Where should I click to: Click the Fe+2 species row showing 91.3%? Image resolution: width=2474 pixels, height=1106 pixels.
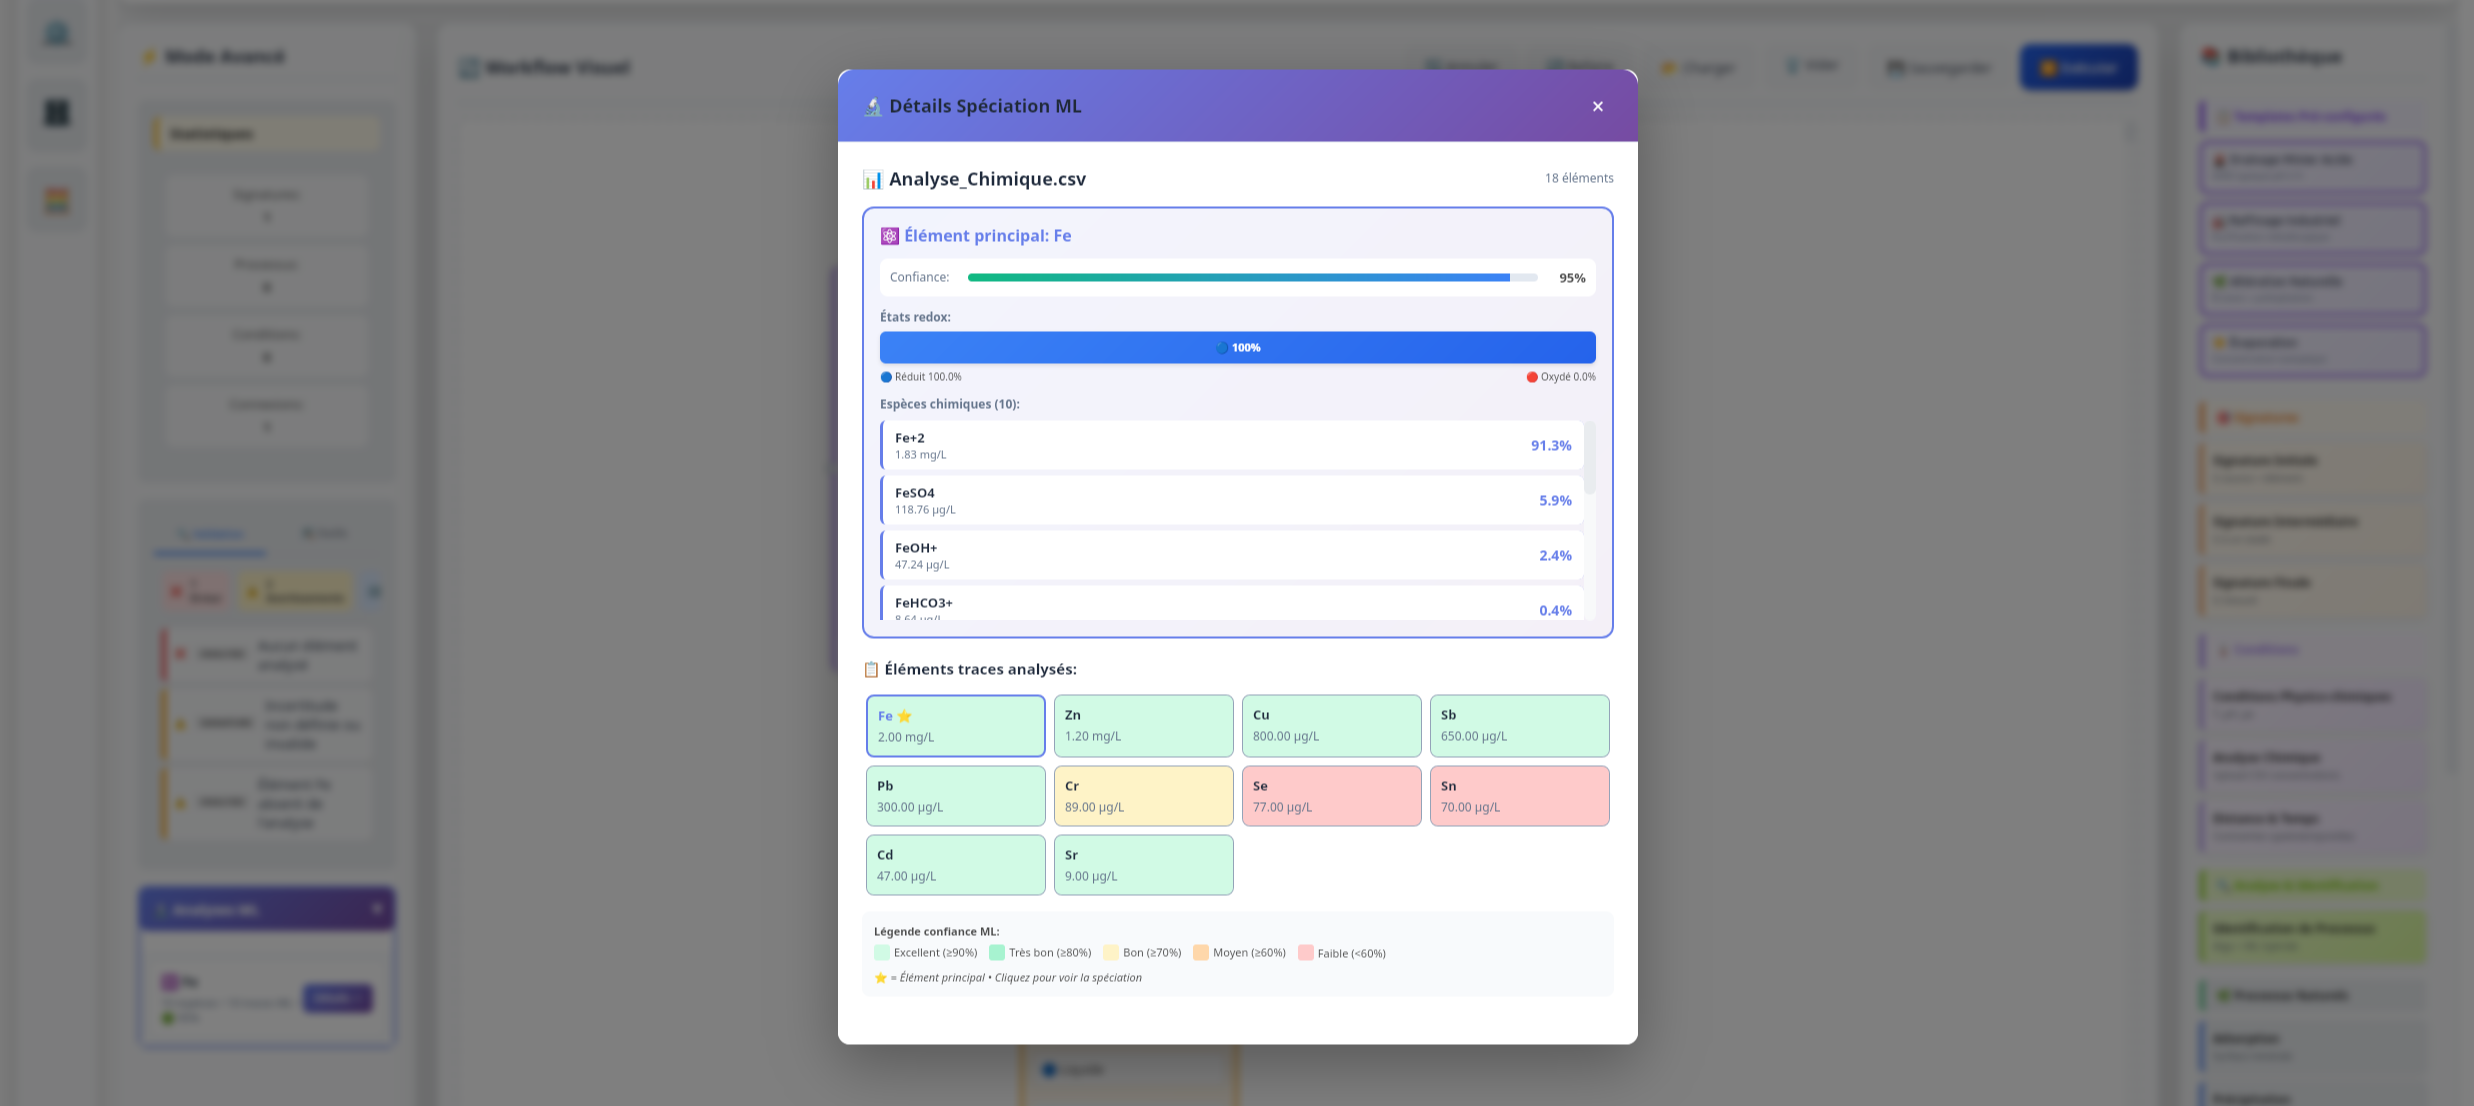coord(1232,444)
